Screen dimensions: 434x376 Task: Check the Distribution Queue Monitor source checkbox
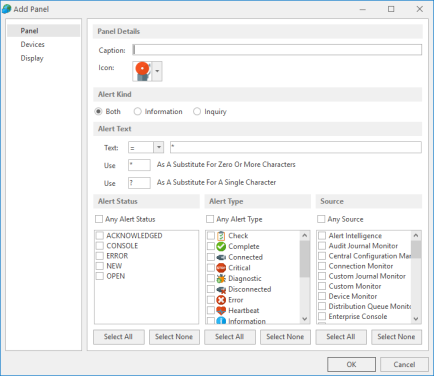(322, 306)
